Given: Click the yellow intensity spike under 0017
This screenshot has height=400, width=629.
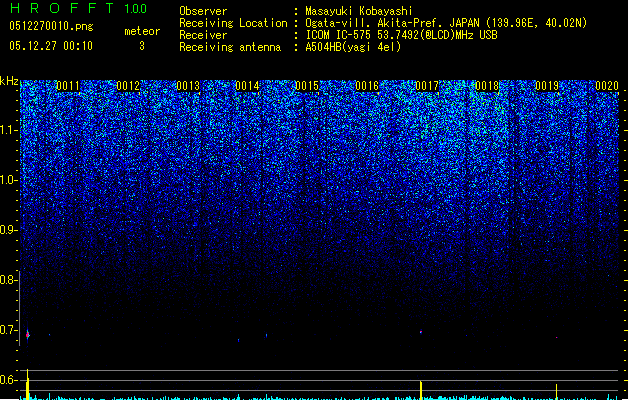Looking at the screenshot, I should (x=421, y=390).
